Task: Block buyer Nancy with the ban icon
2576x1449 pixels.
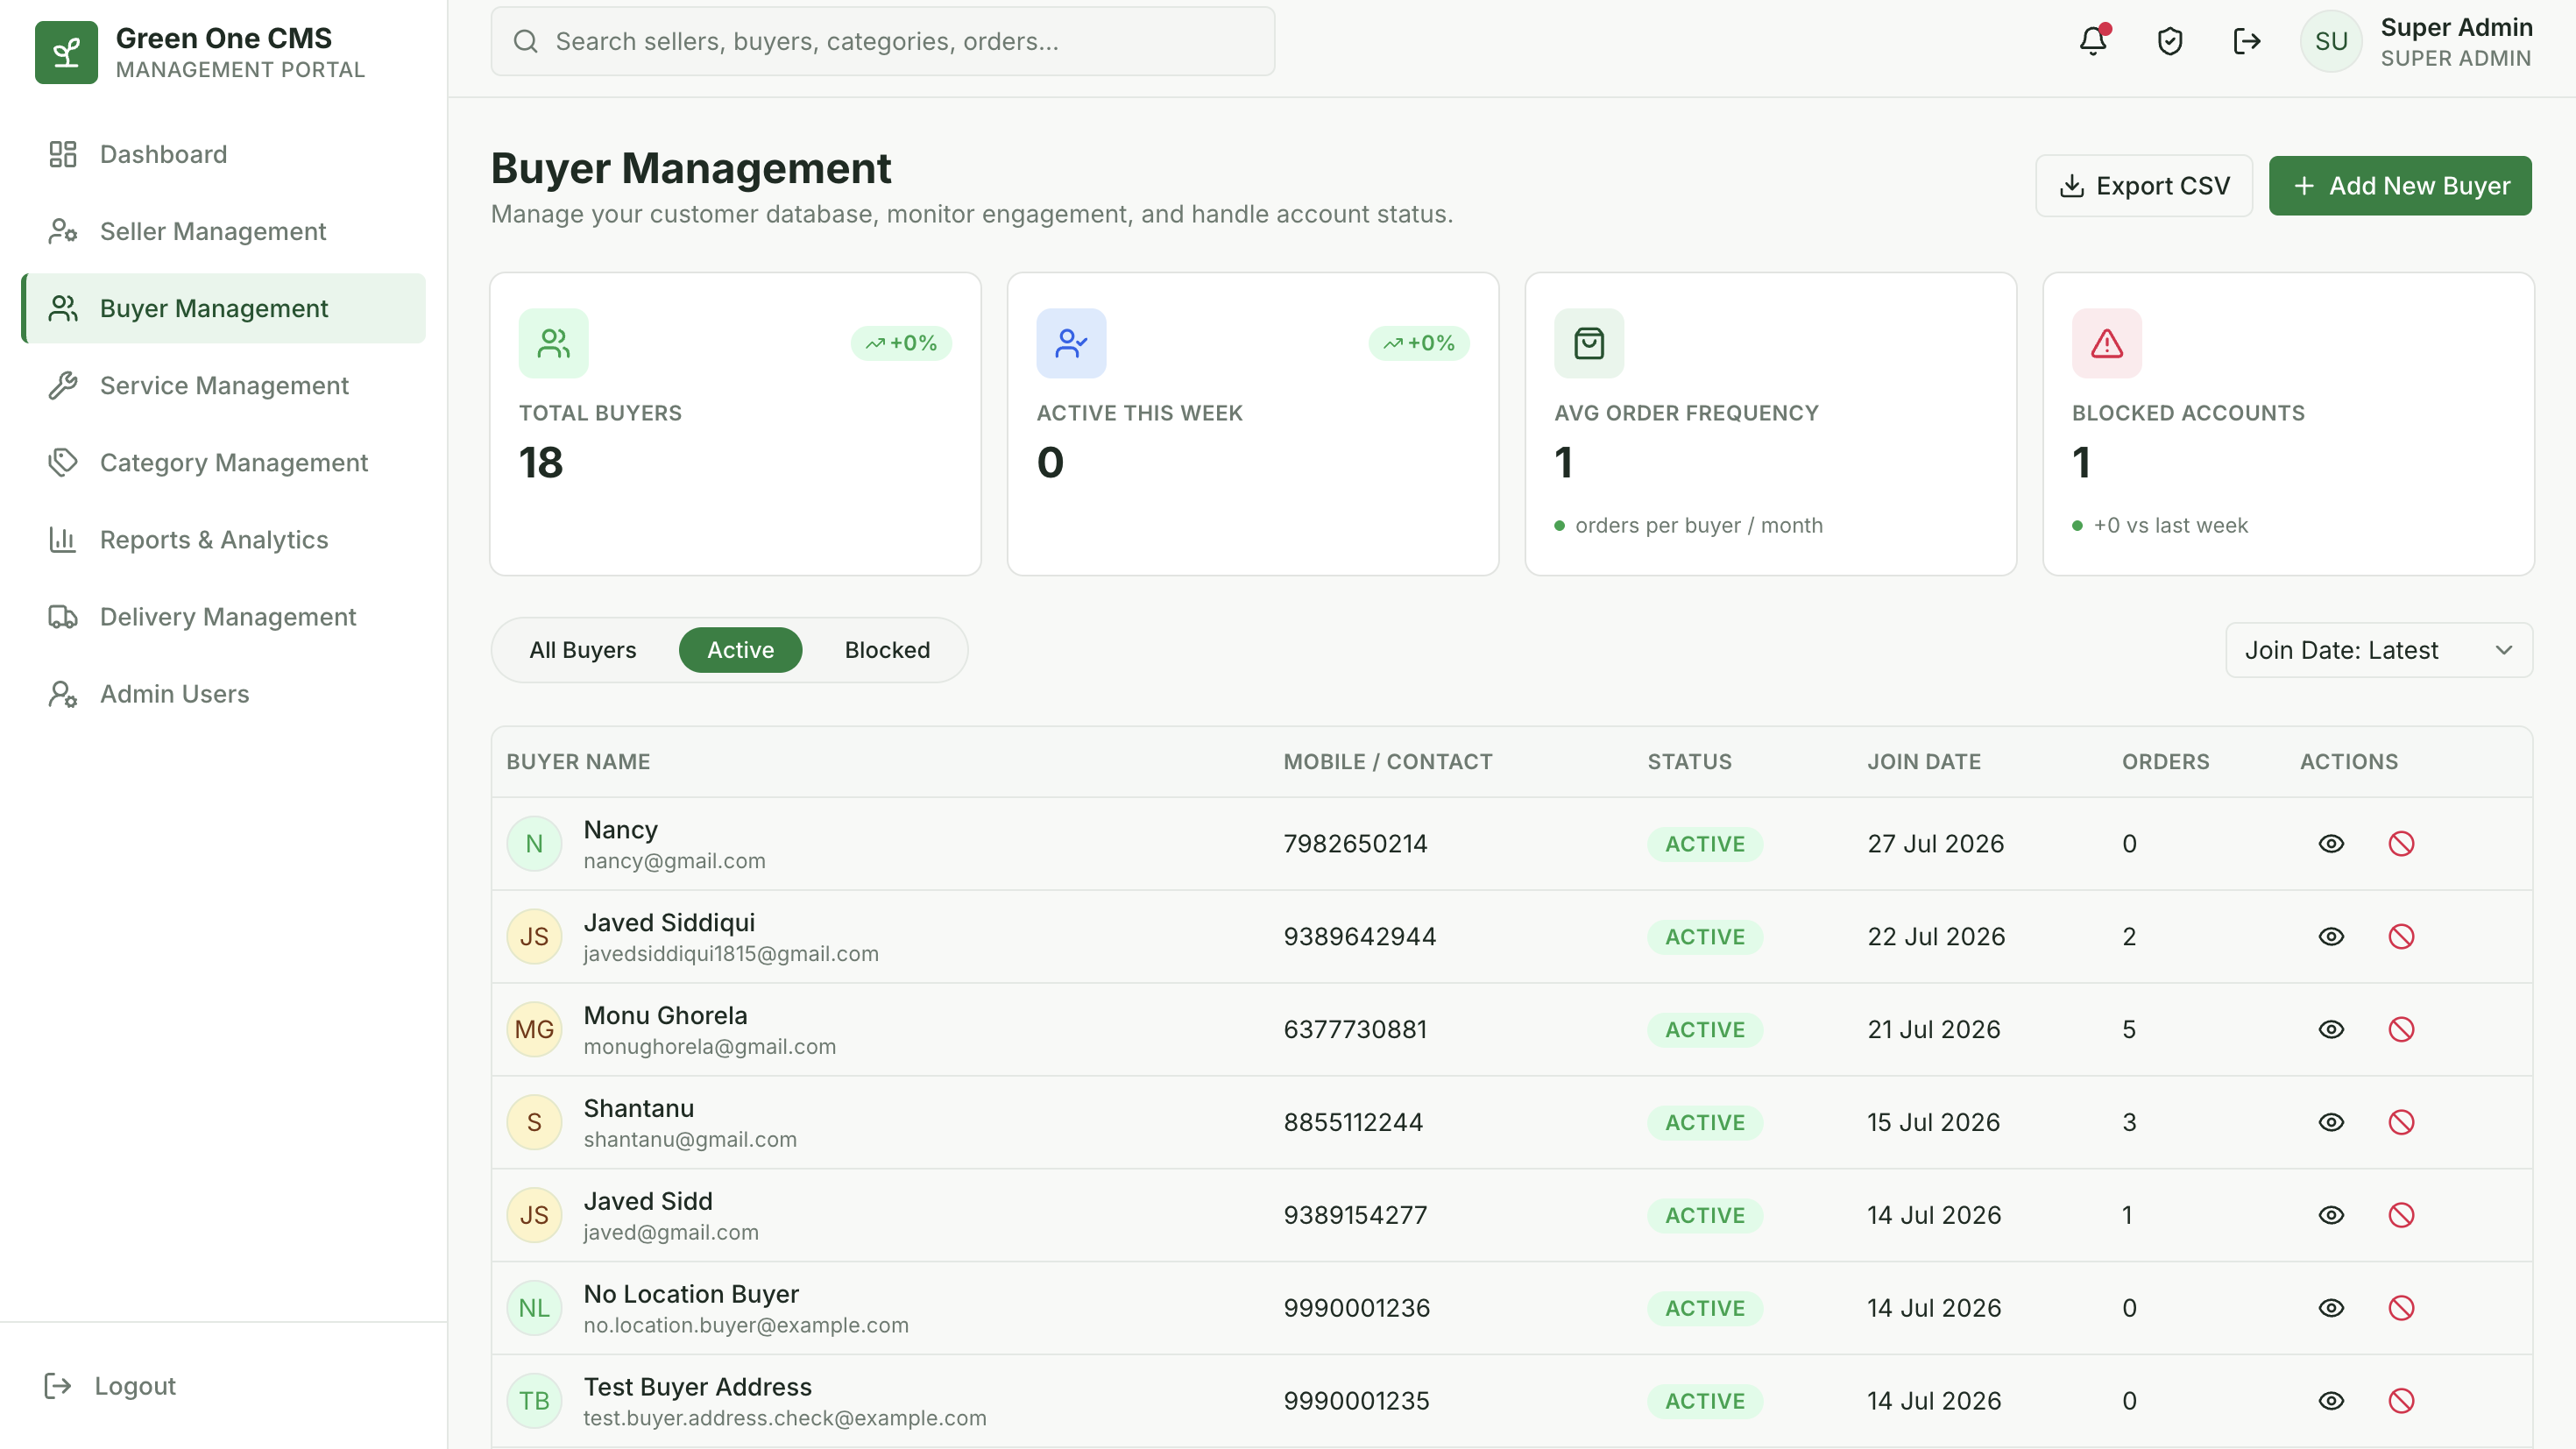Action: click(2401, 844)
